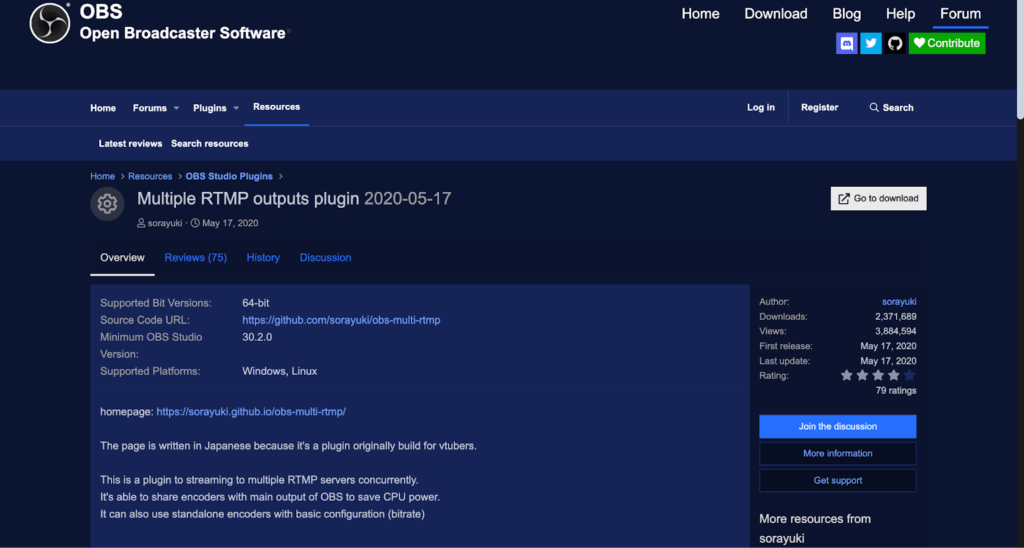This screenshot has height=548, width=1024.
Task: Click the Get support button
Action: [837, 481]
